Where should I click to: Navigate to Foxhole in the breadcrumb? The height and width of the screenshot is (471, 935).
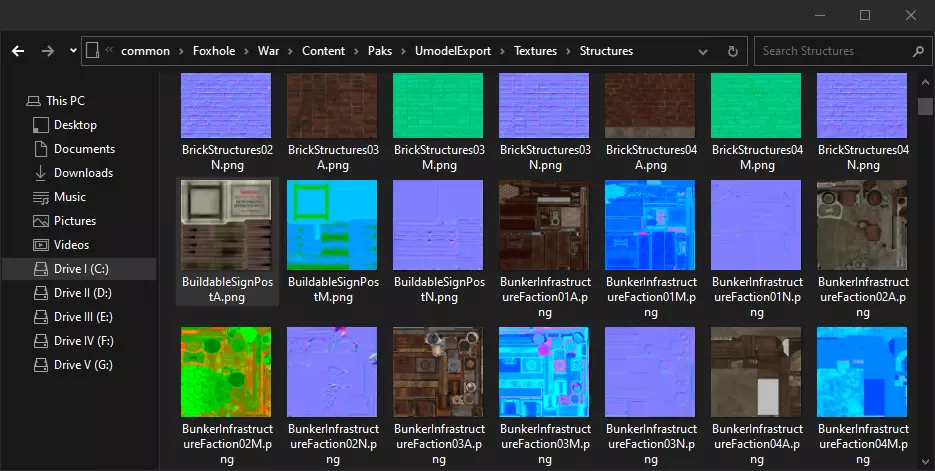pos(214,51)
